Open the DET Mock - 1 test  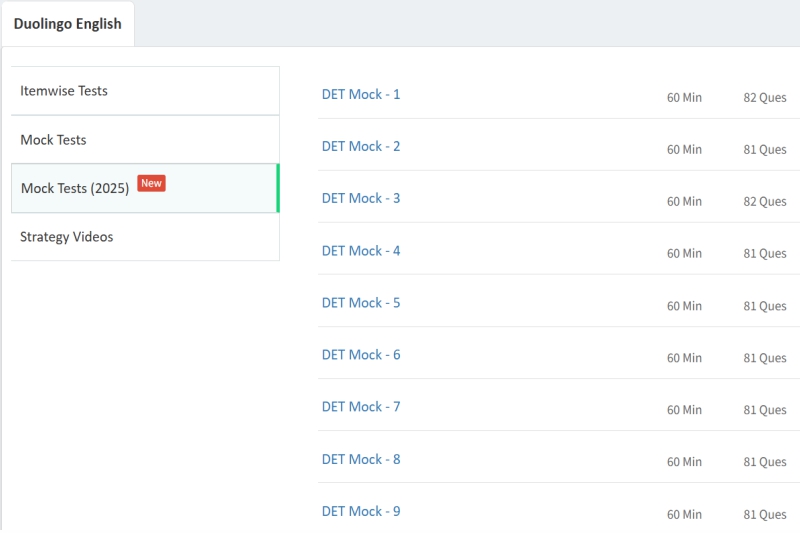(x=361, y=95)
